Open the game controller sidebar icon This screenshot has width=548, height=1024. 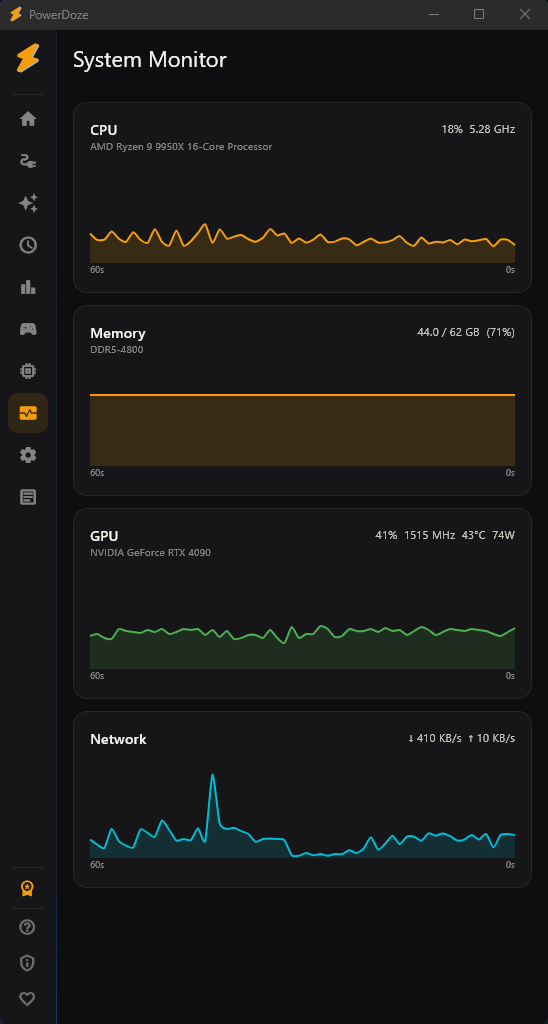28,328
